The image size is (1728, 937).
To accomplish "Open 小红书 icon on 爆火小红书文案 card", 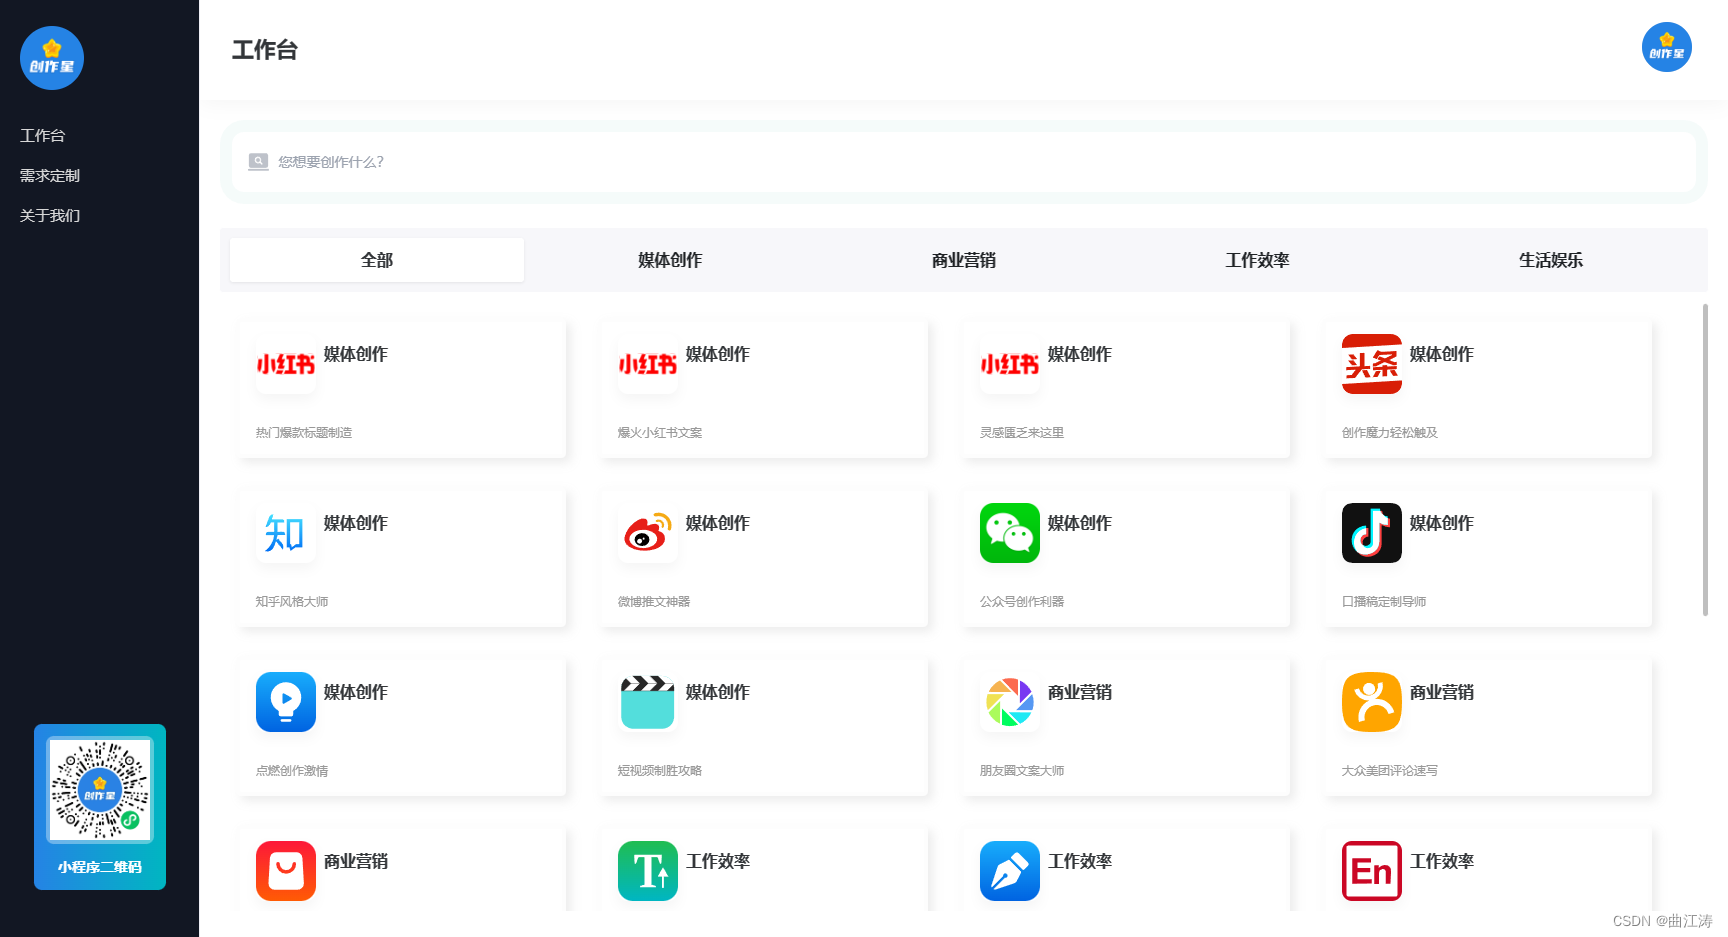I will pyautogui.click(x=648, y=364).
